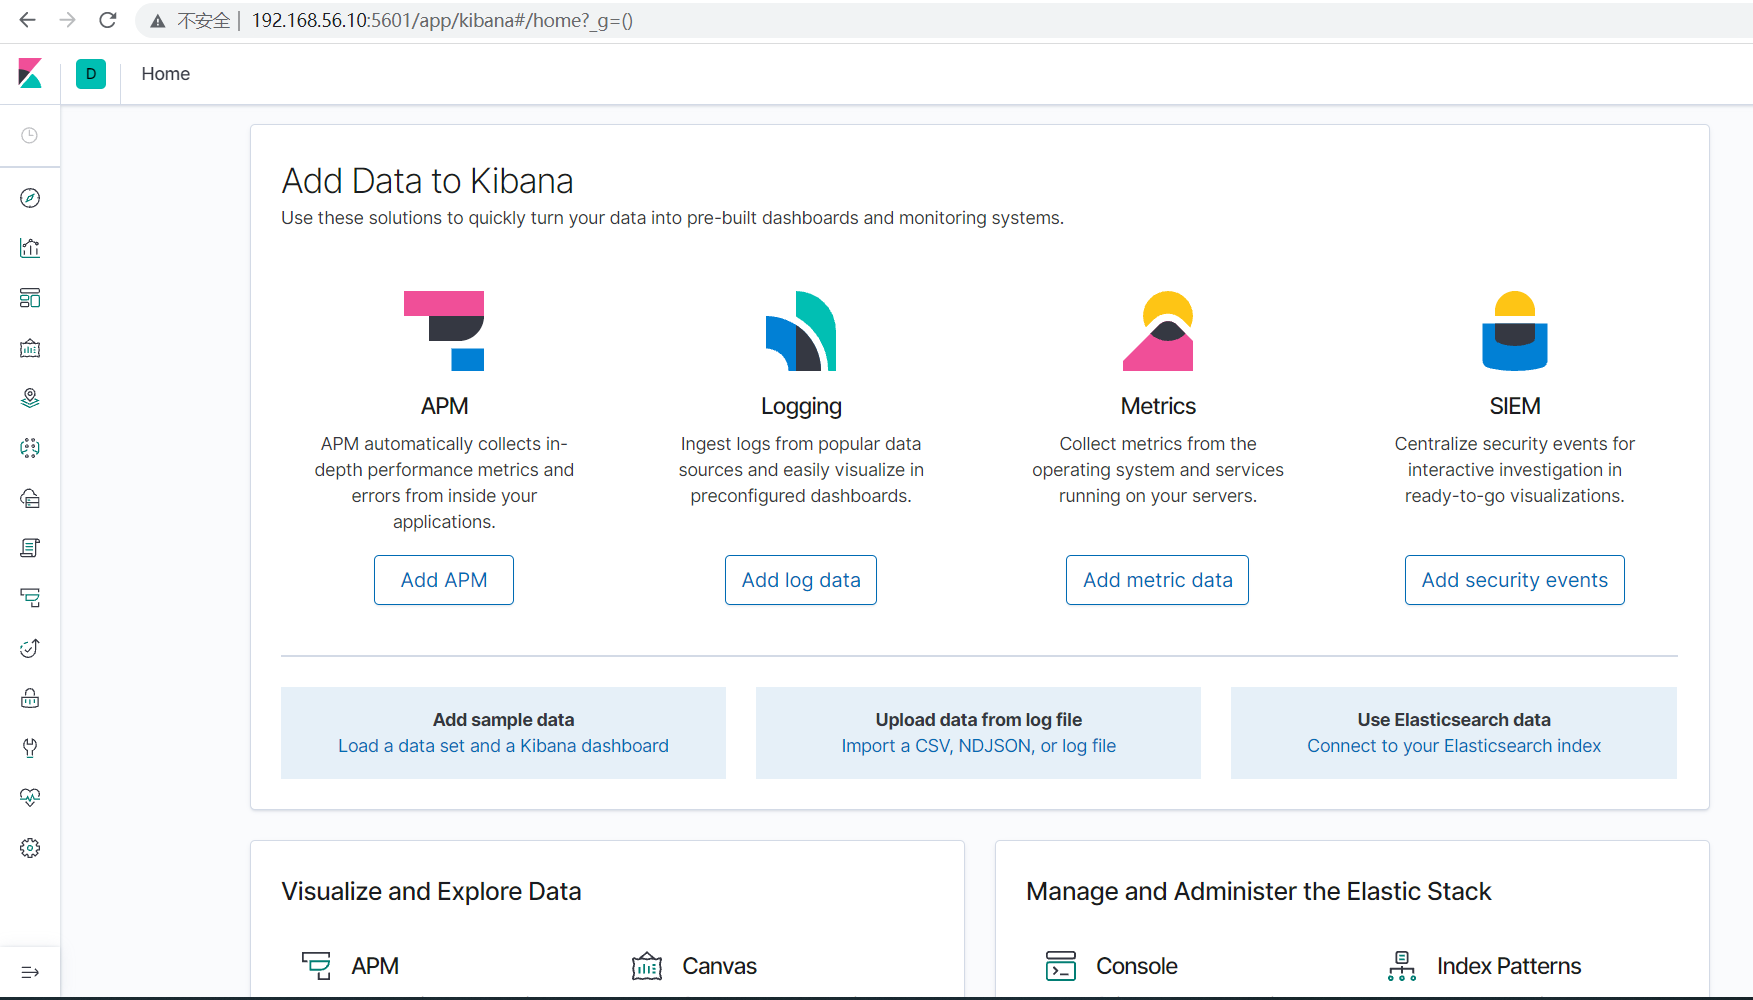The width and height of the screenshot is (1753, 1000).
Task: Expand the sidebar navigation arrow at bottom
Action: click(30, 972)
